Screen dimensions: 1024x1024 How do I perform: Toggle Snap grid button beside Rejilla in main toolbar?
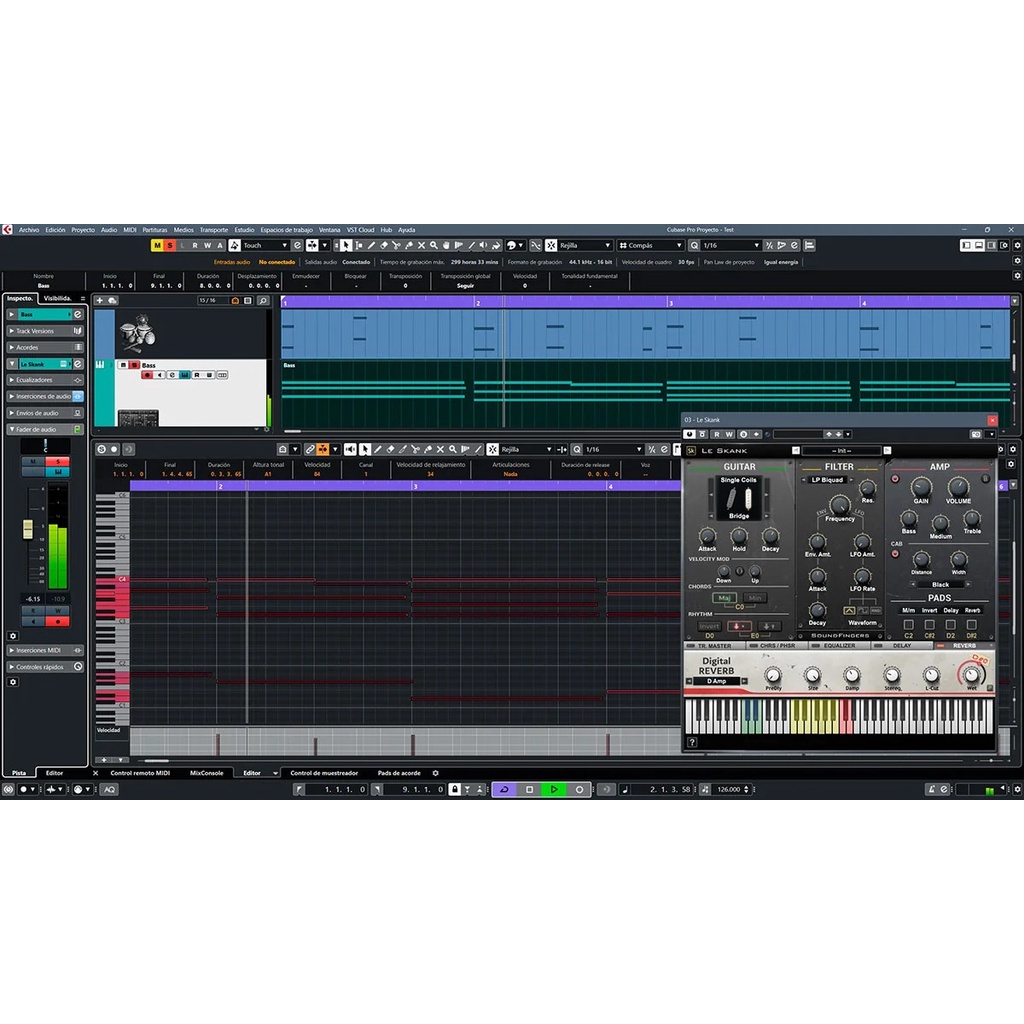[551, 246]
